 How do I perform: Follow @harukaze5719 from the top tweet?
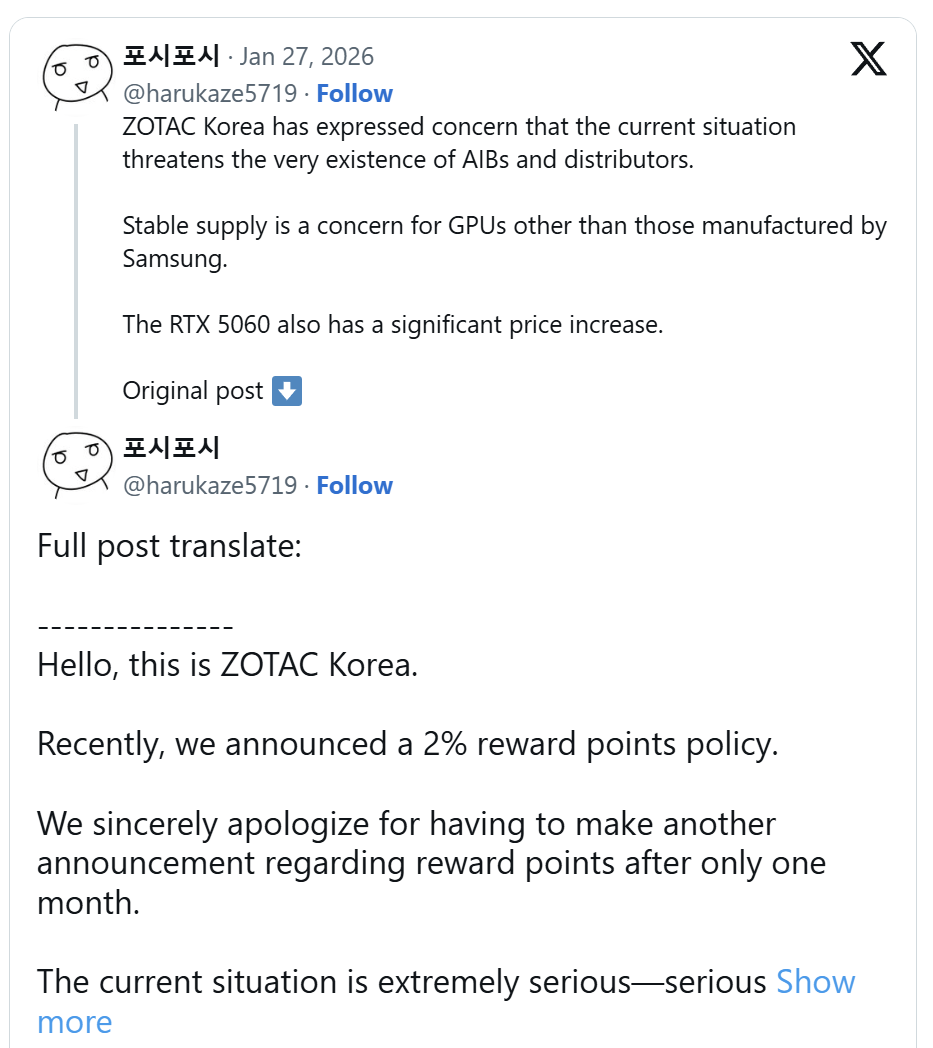[354, 94]
